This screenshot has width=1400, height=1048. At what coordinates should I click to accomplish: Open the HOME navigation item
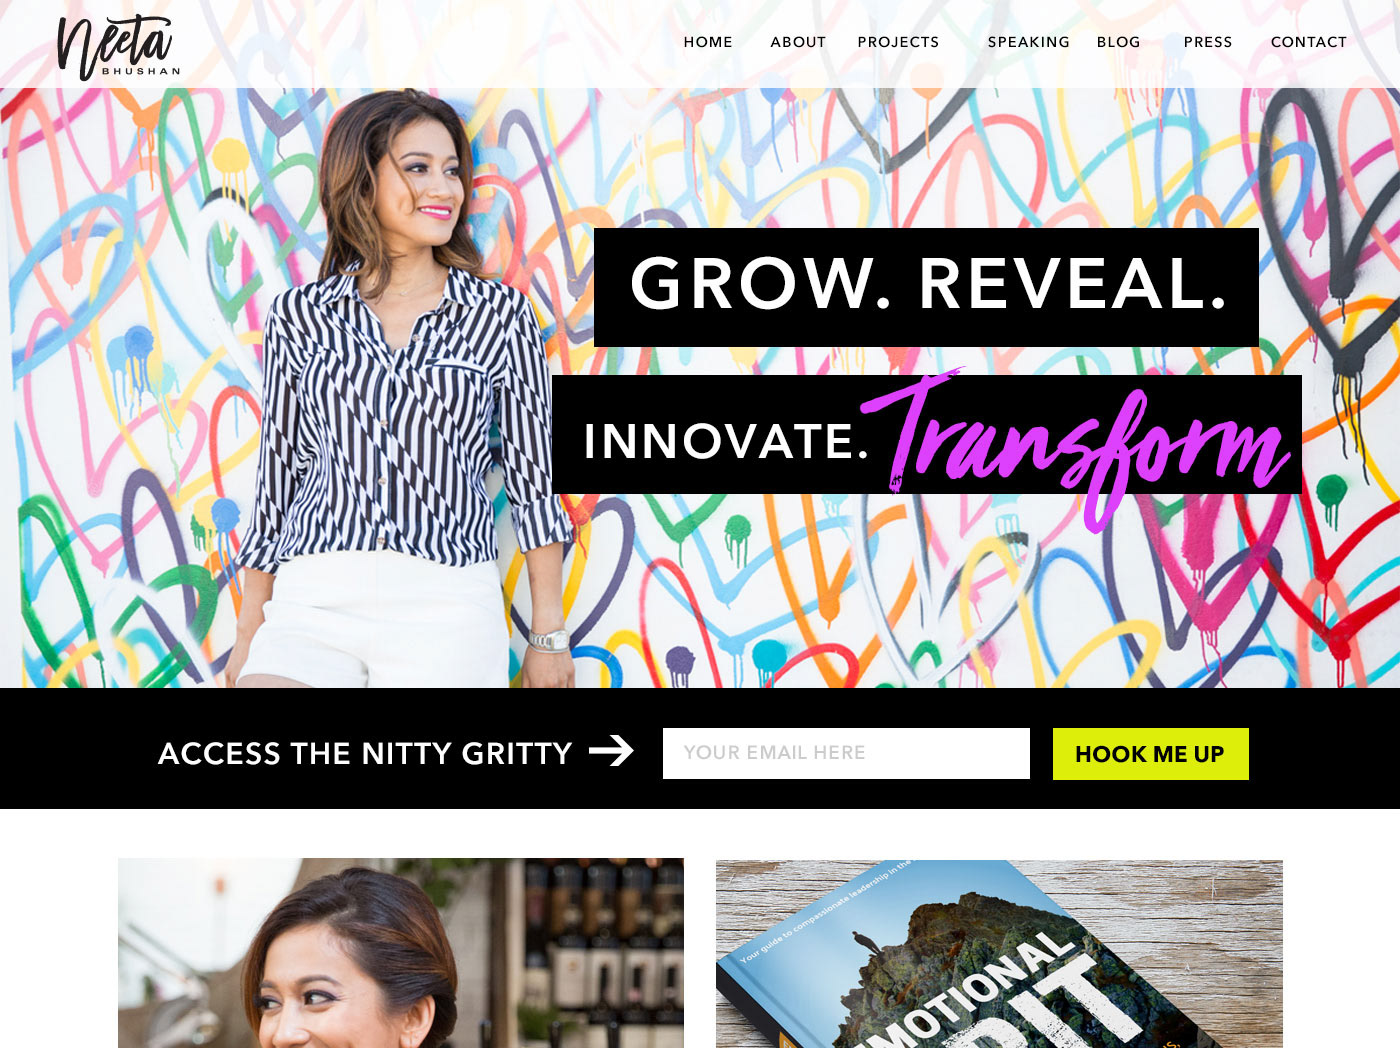coord(708,42)
